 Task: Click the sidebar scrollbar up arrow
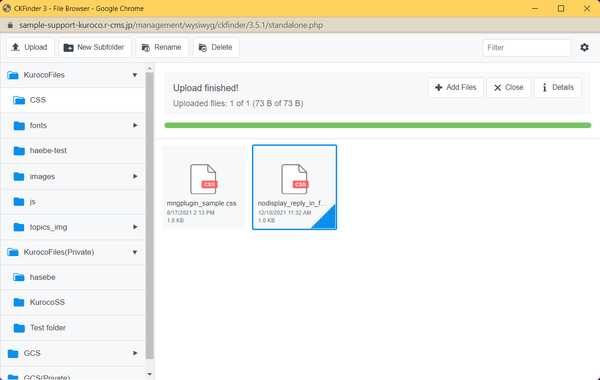pyautogui.click(x=150, y=68)
